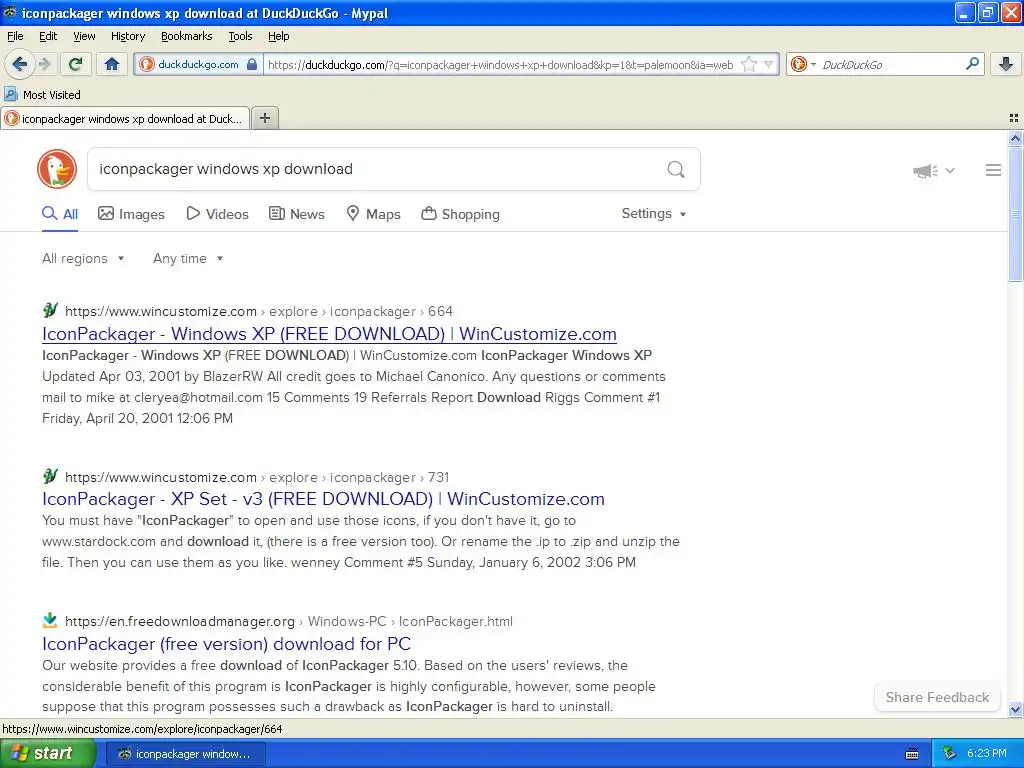
Task: Click the en.freedownloadmanager.org URL
Action: tap(289, 622)
